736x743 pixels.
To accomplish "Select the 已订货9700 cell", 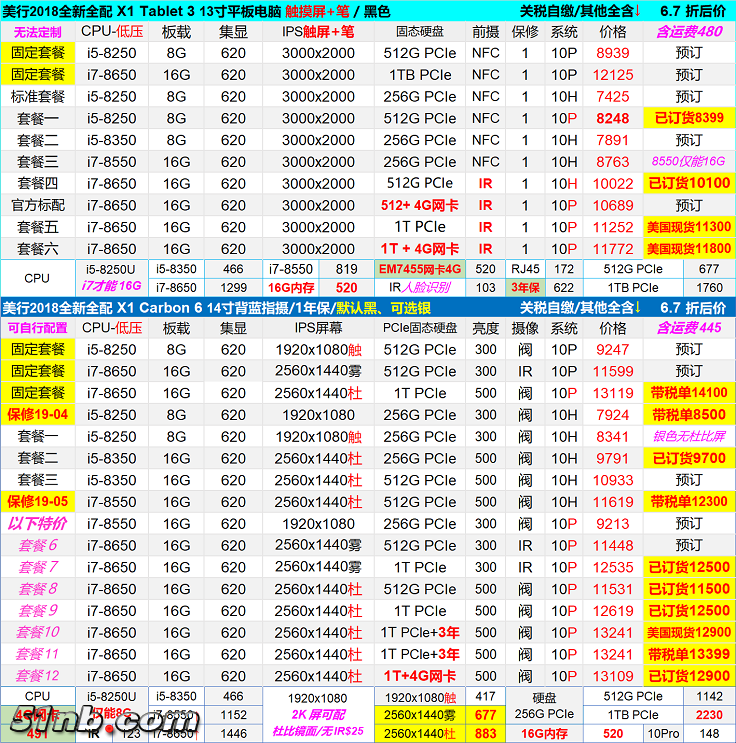I will tap(688, 459).
